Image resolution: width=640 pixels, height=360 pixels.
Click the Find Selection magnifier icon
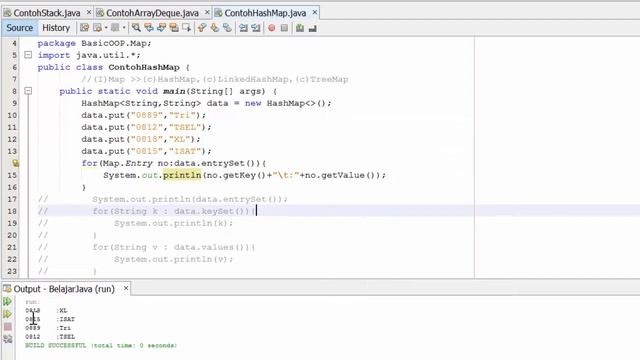tap(136, 28)
